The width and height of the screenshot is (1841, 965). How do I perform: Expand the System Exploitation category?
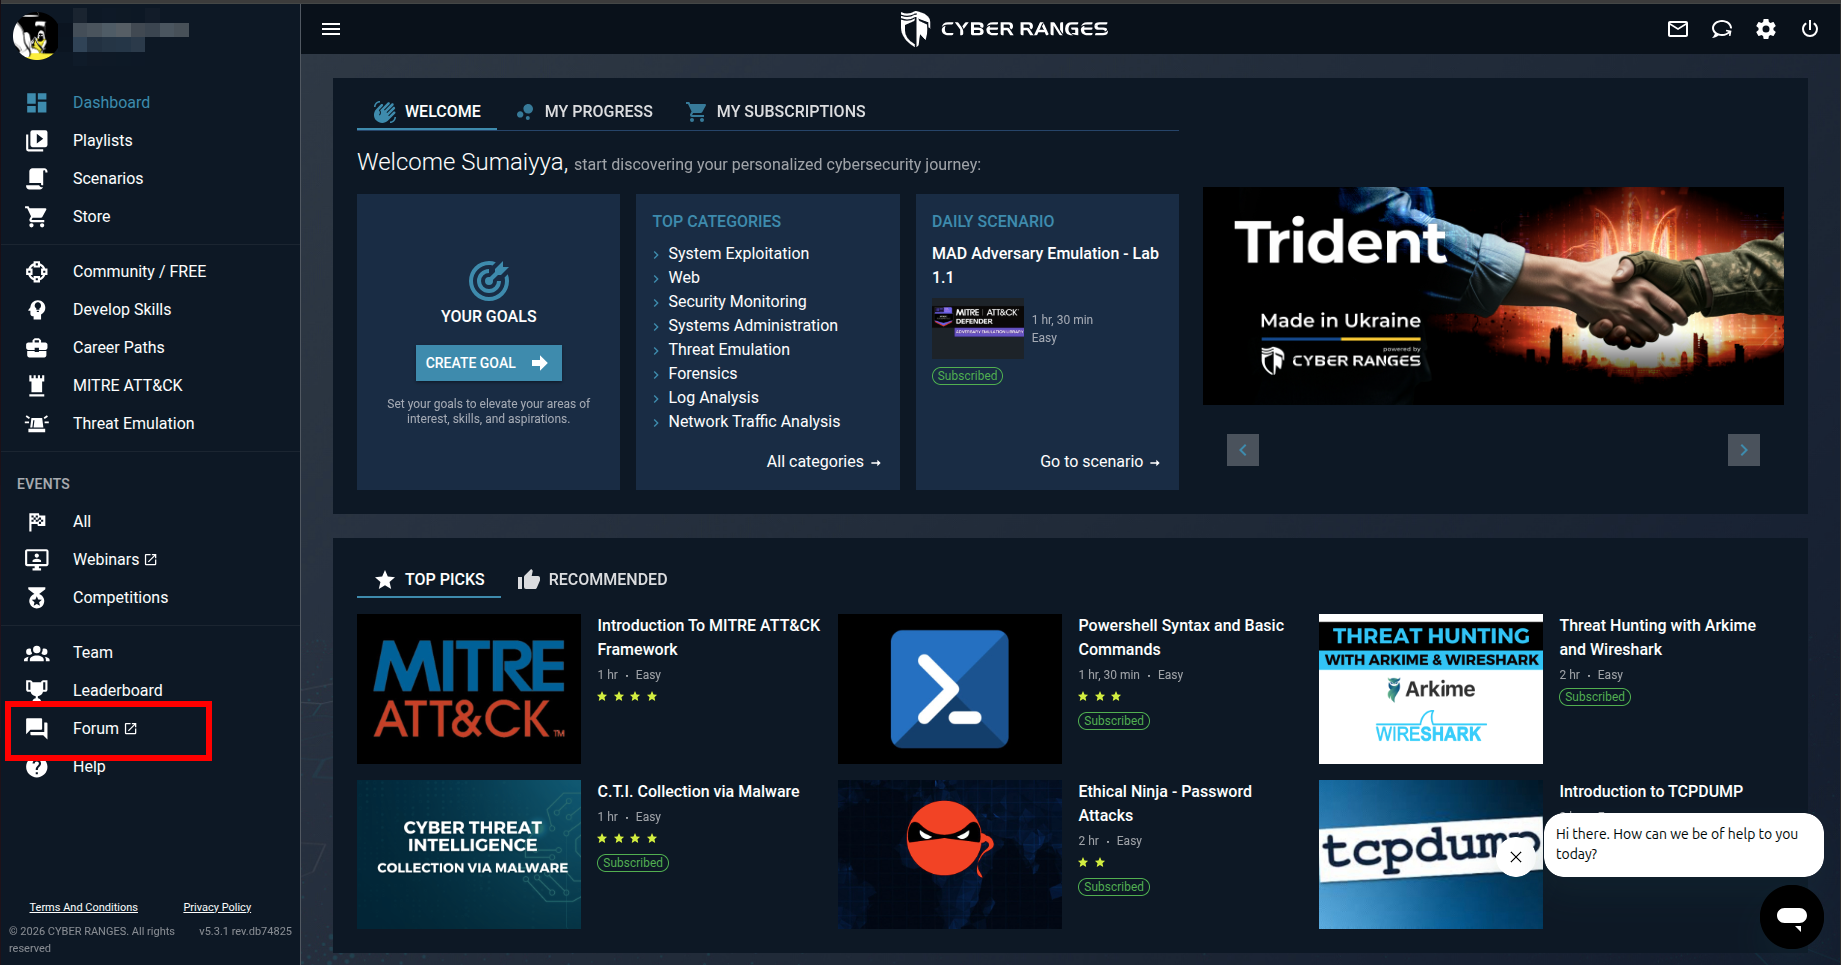738,253
